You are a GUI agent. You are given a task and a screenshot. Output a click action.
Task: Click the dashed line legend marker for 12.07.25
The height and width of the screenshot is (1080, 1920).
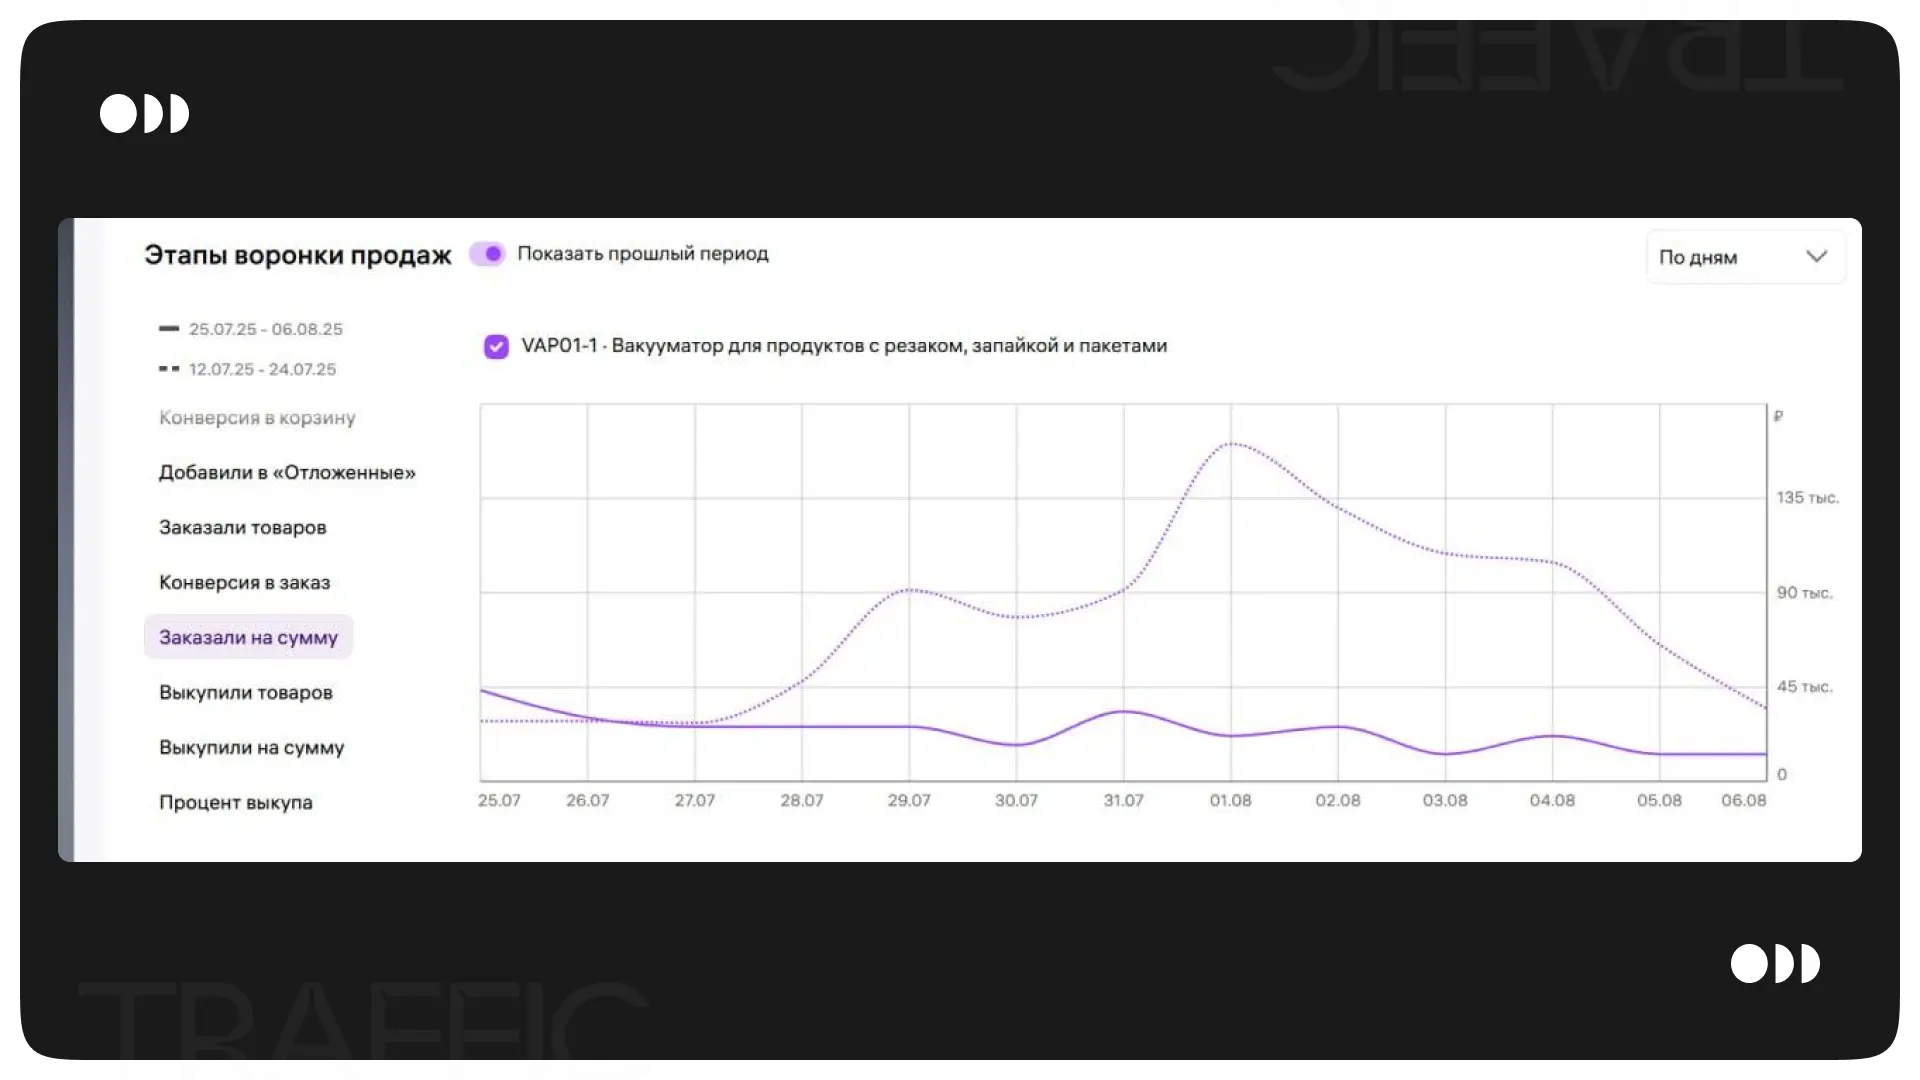coord(169,369)
